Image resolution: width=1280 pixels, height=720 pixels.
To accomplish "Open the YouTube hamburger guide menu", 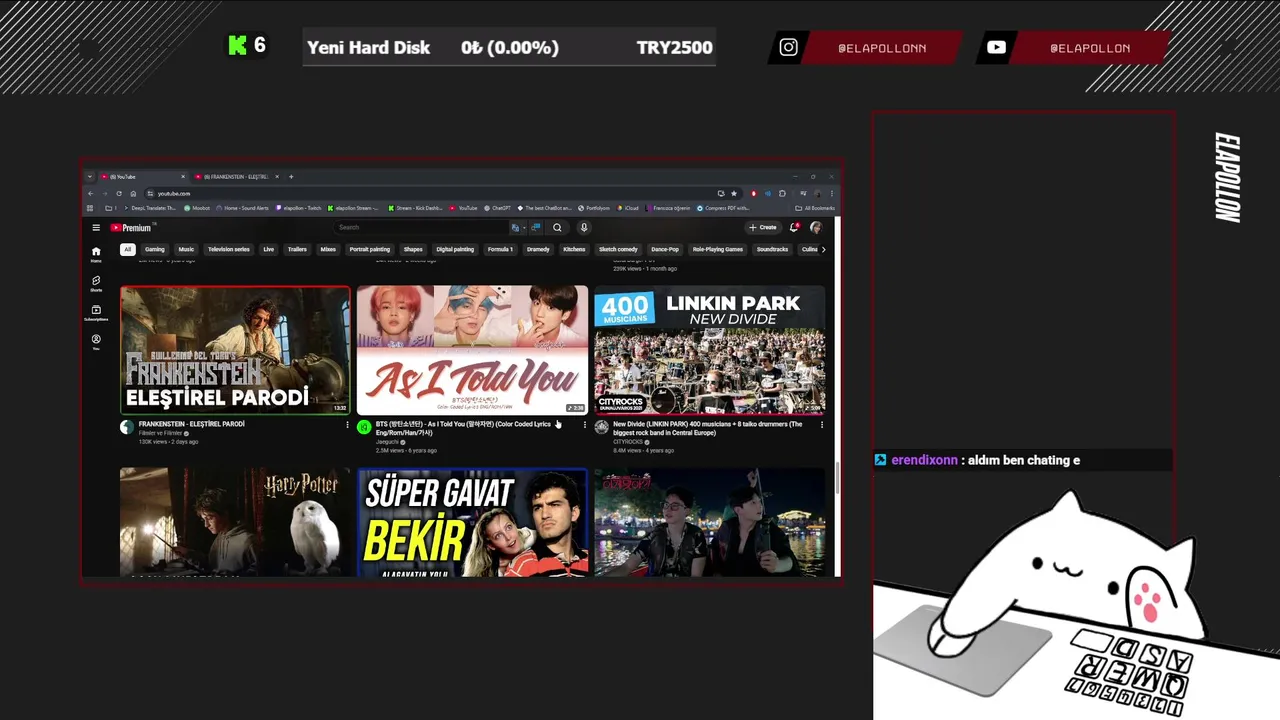I will (96, 228).
